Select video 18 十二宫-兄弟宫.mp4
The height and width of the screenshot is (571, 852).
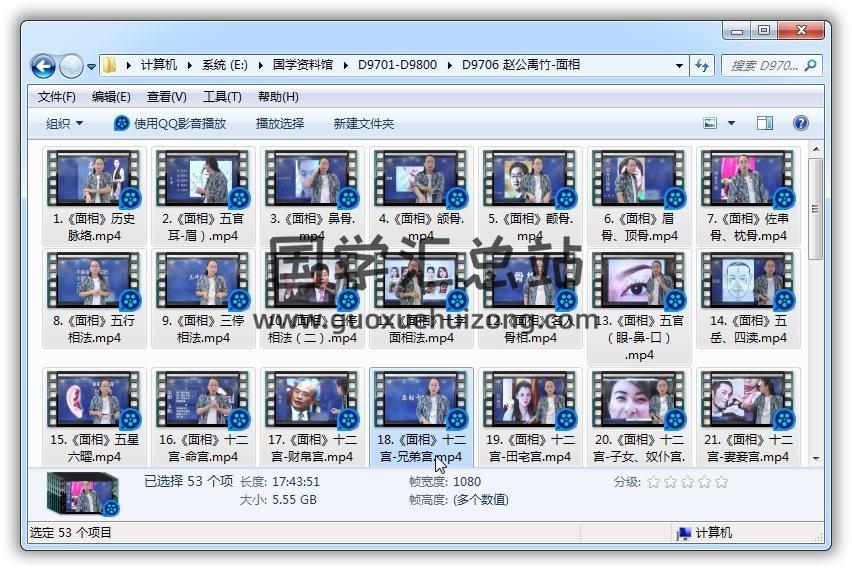click(421, 417)
